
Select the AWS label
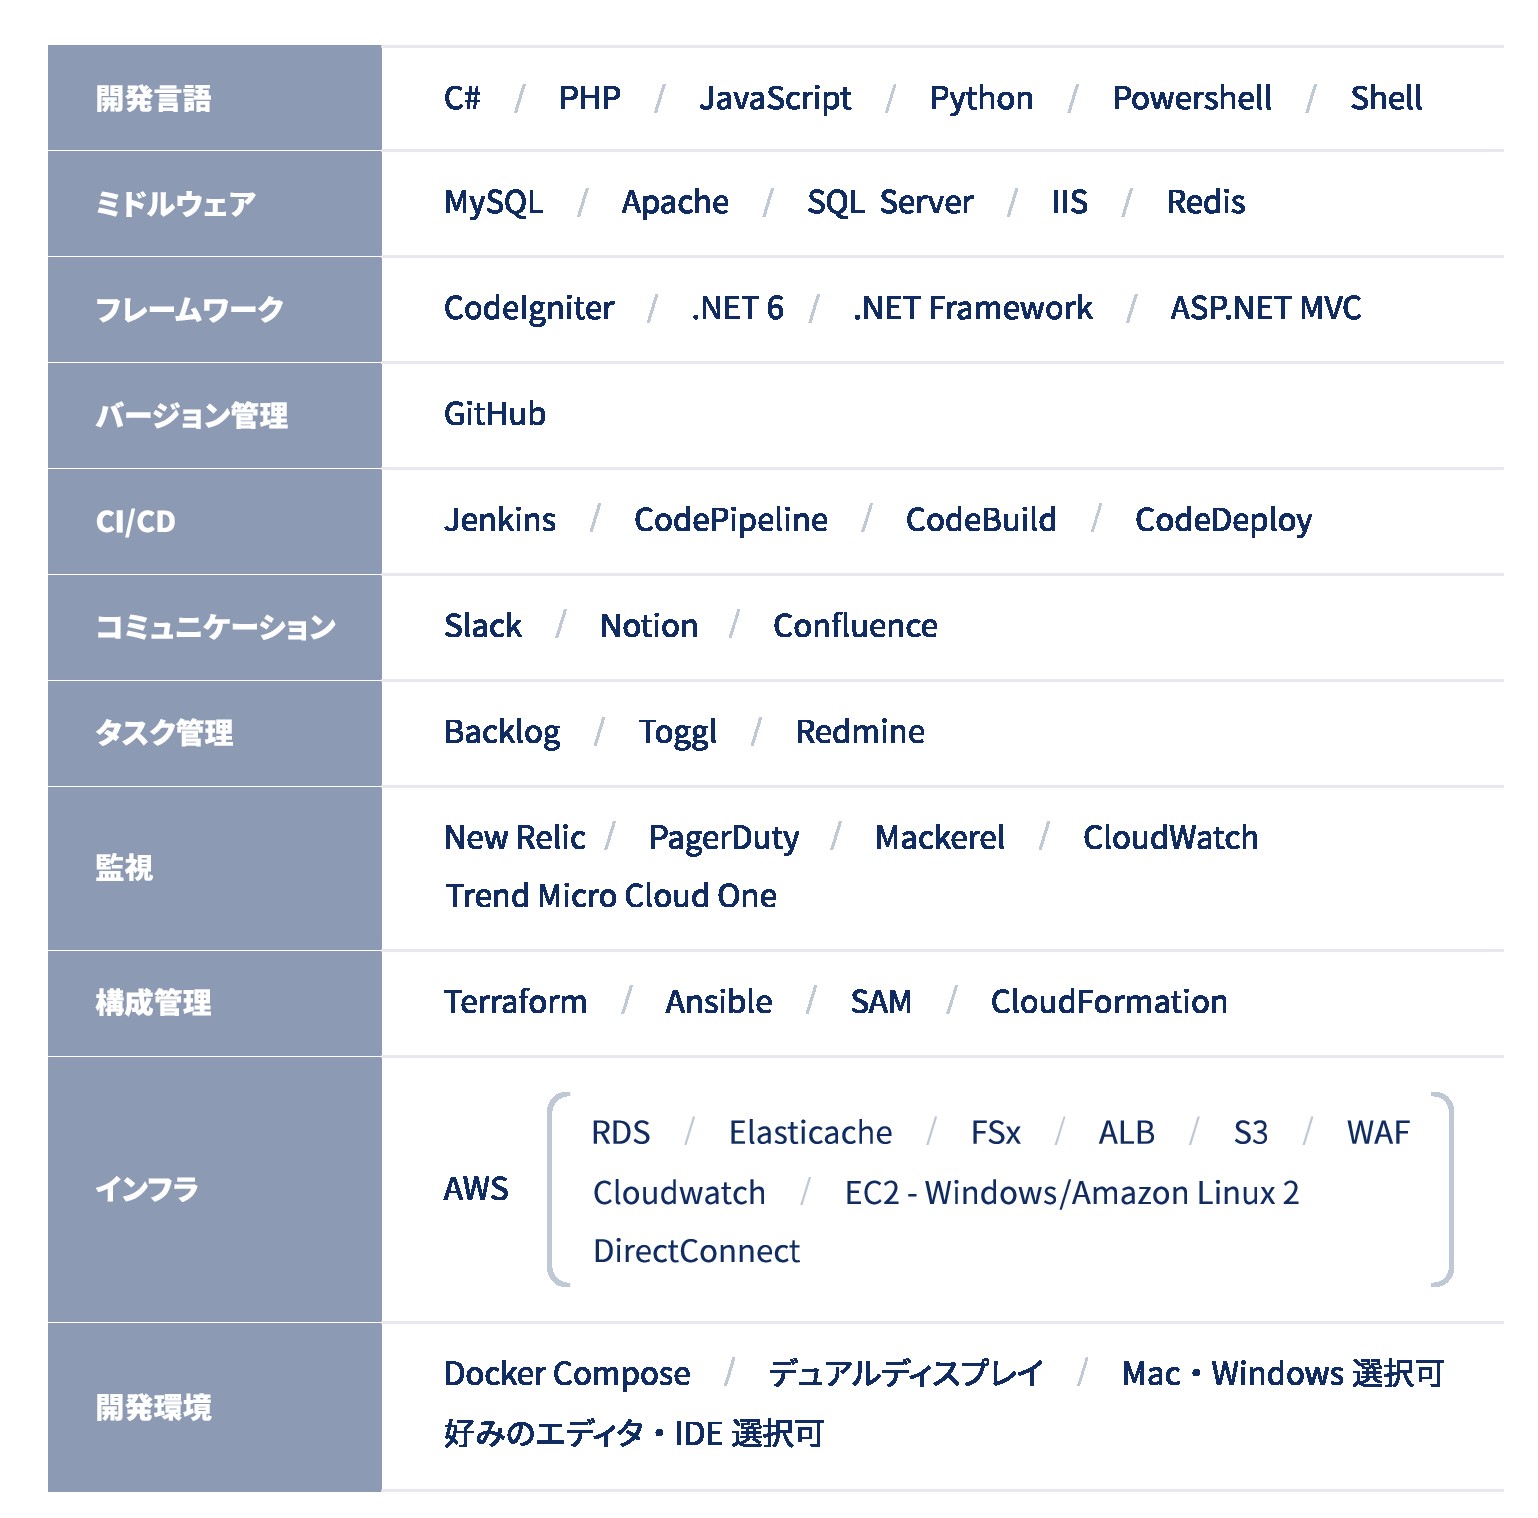click(x=476, y=1189)
